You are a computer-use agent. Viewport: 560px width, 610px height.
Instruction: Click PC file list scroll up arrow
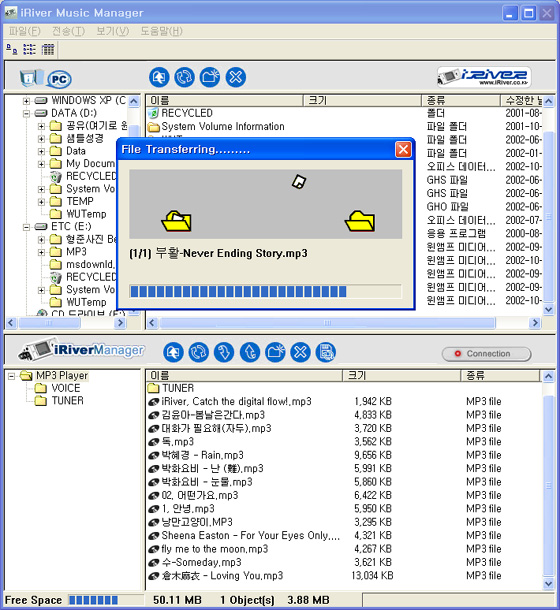[548, 102]
